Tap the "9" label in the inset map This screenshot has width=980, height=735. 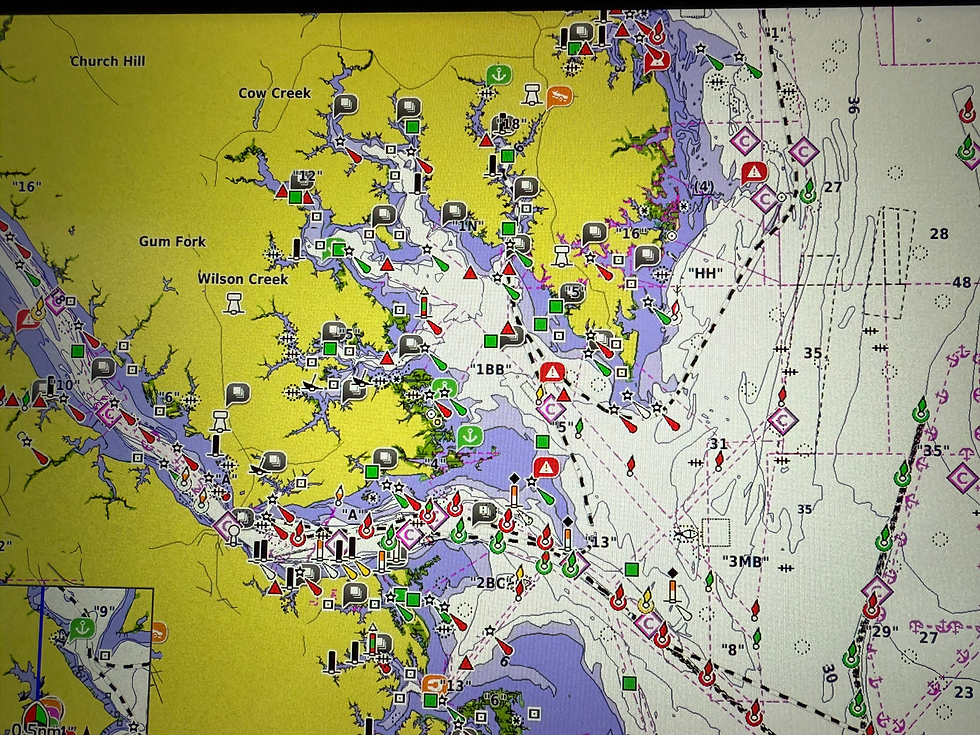(104, 611)
